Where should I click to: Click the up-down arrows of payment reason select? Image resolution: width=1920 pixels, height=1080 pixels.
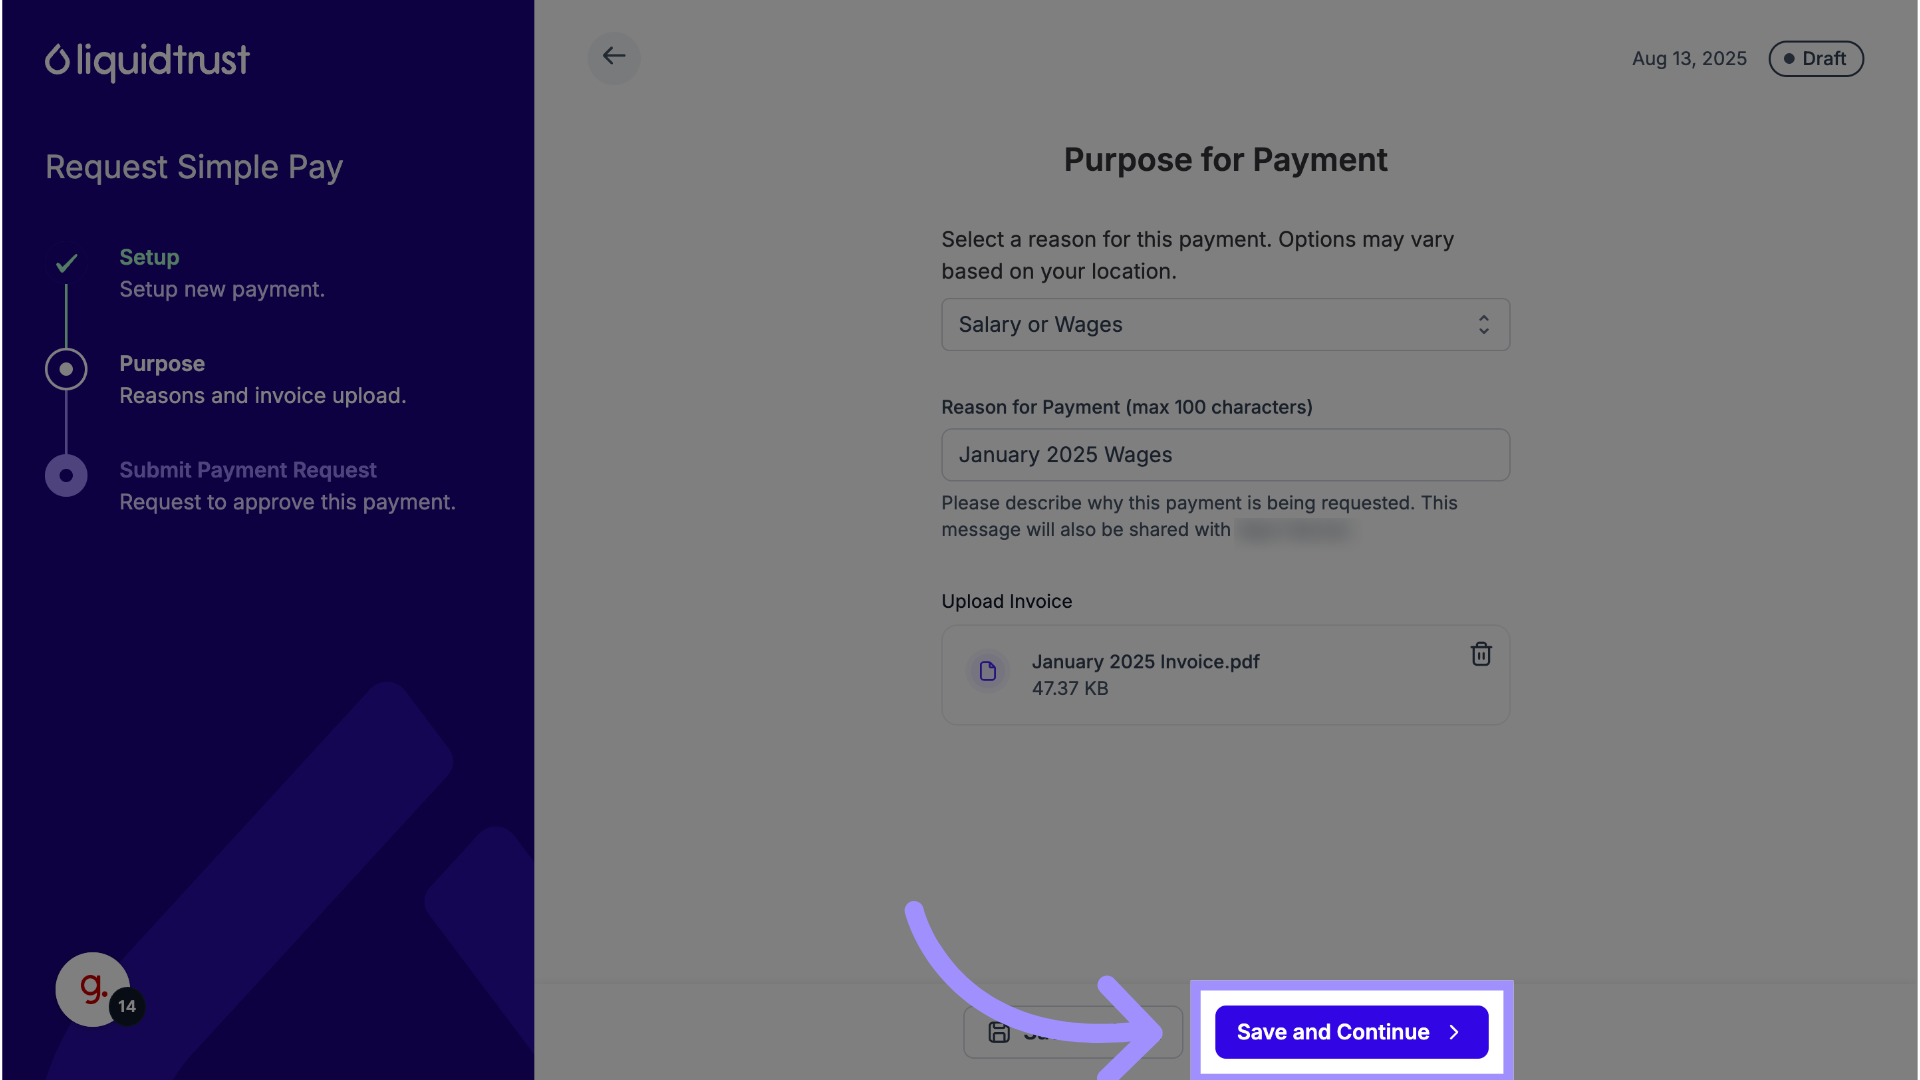(x=1483, y=325)
